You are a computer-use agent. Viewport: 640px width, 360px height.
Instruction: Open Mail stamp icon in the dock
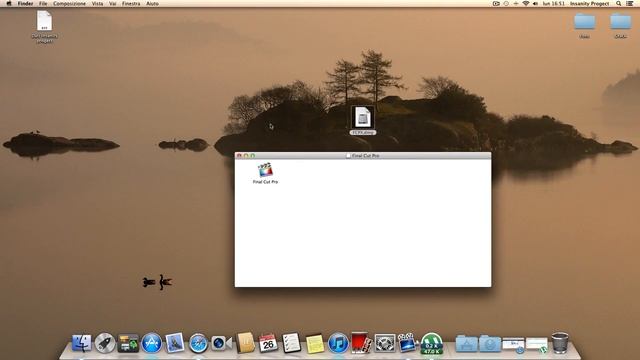point(175,343)
